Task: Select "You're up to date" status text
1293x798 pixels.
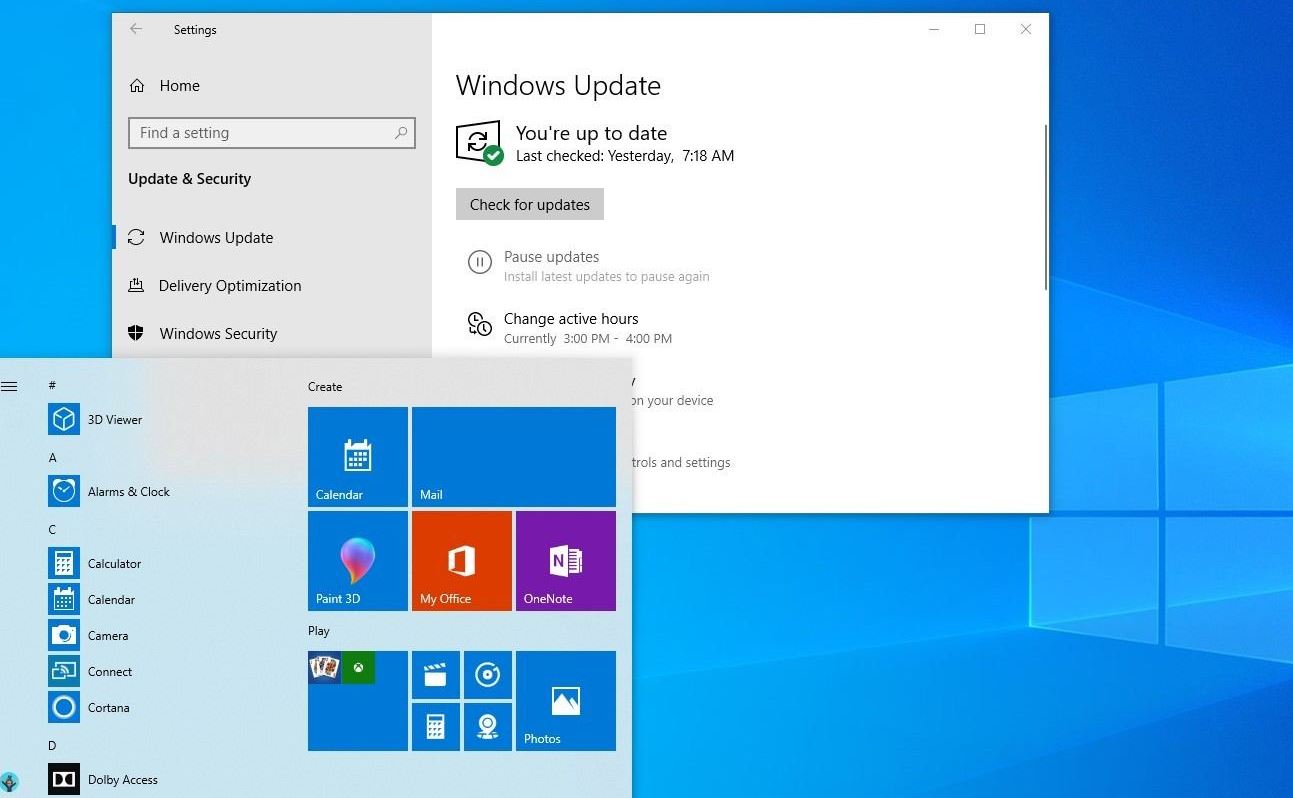Action: [x=591, y=133]
